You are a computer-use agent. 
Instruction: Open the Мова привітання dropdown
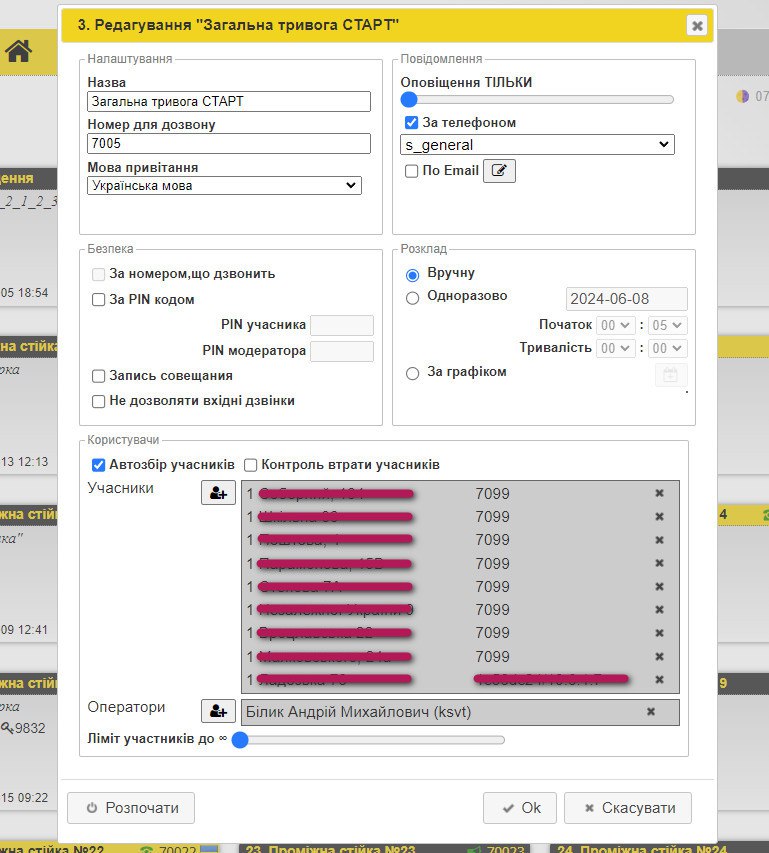tap(224, 185)
